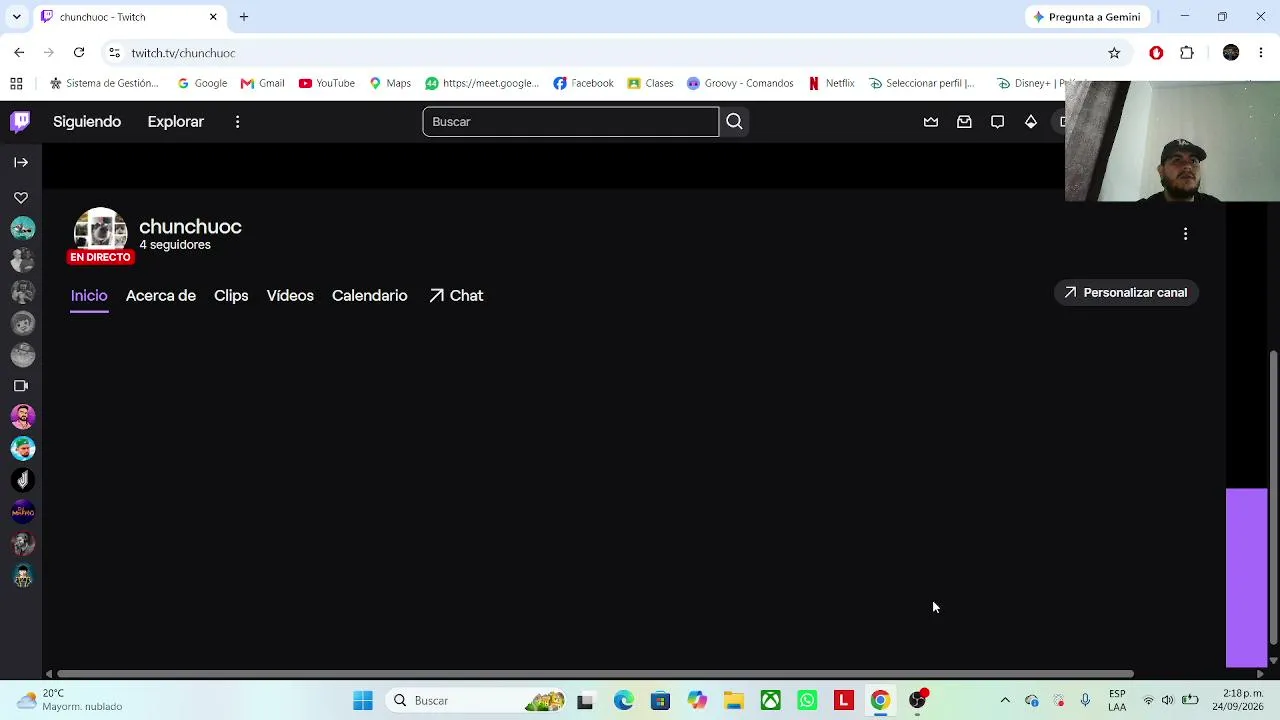This screenshot has height=720, width=1280.
Task: Click the horizontal scrollbar at page bottom
Action: point(596,674)
